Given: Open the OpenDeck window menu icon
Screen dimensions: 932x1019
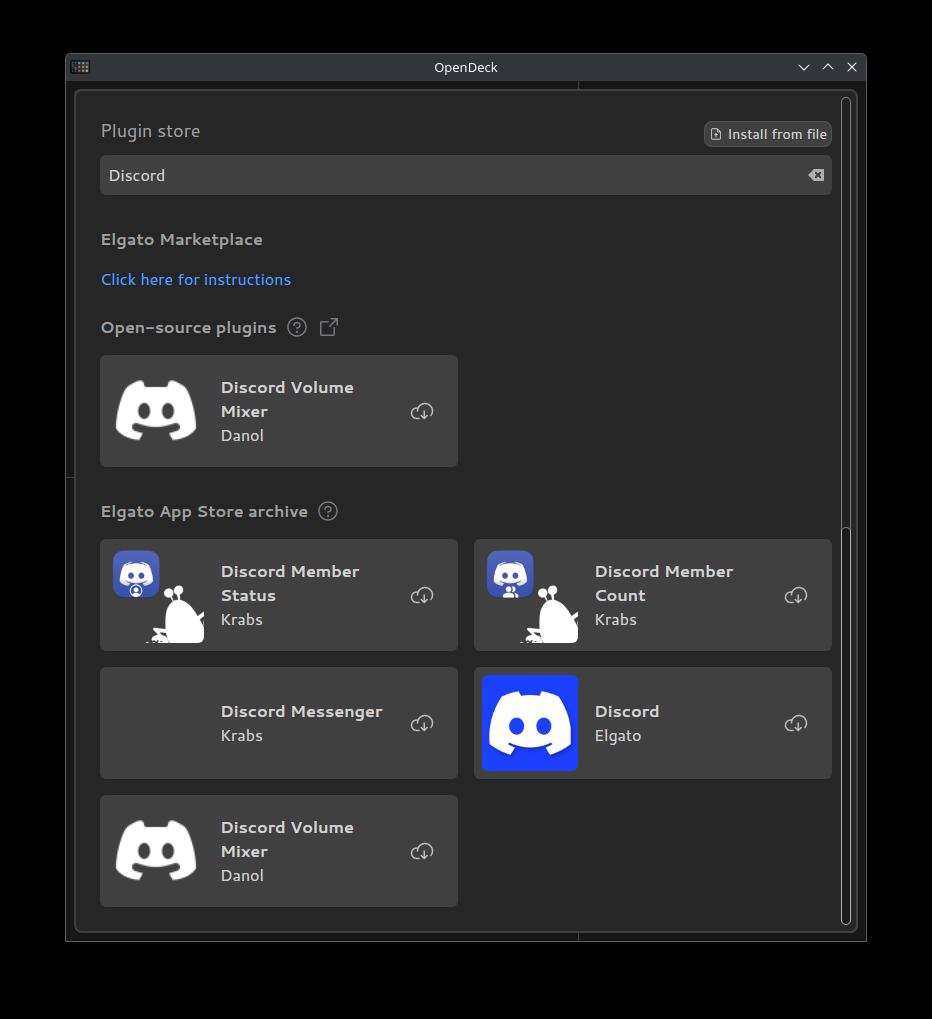Looking at the screenshot, I should coord(80,67).
